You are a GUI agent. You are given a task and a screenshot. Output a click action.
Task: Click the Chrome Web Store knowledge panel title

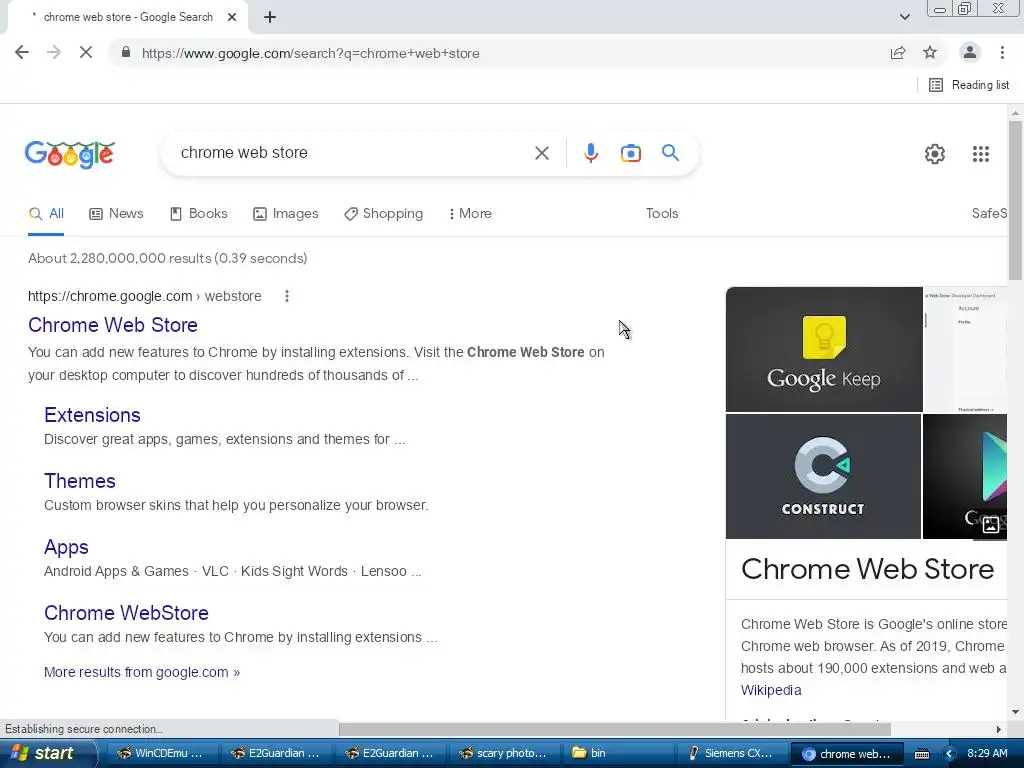coord(867,569)
